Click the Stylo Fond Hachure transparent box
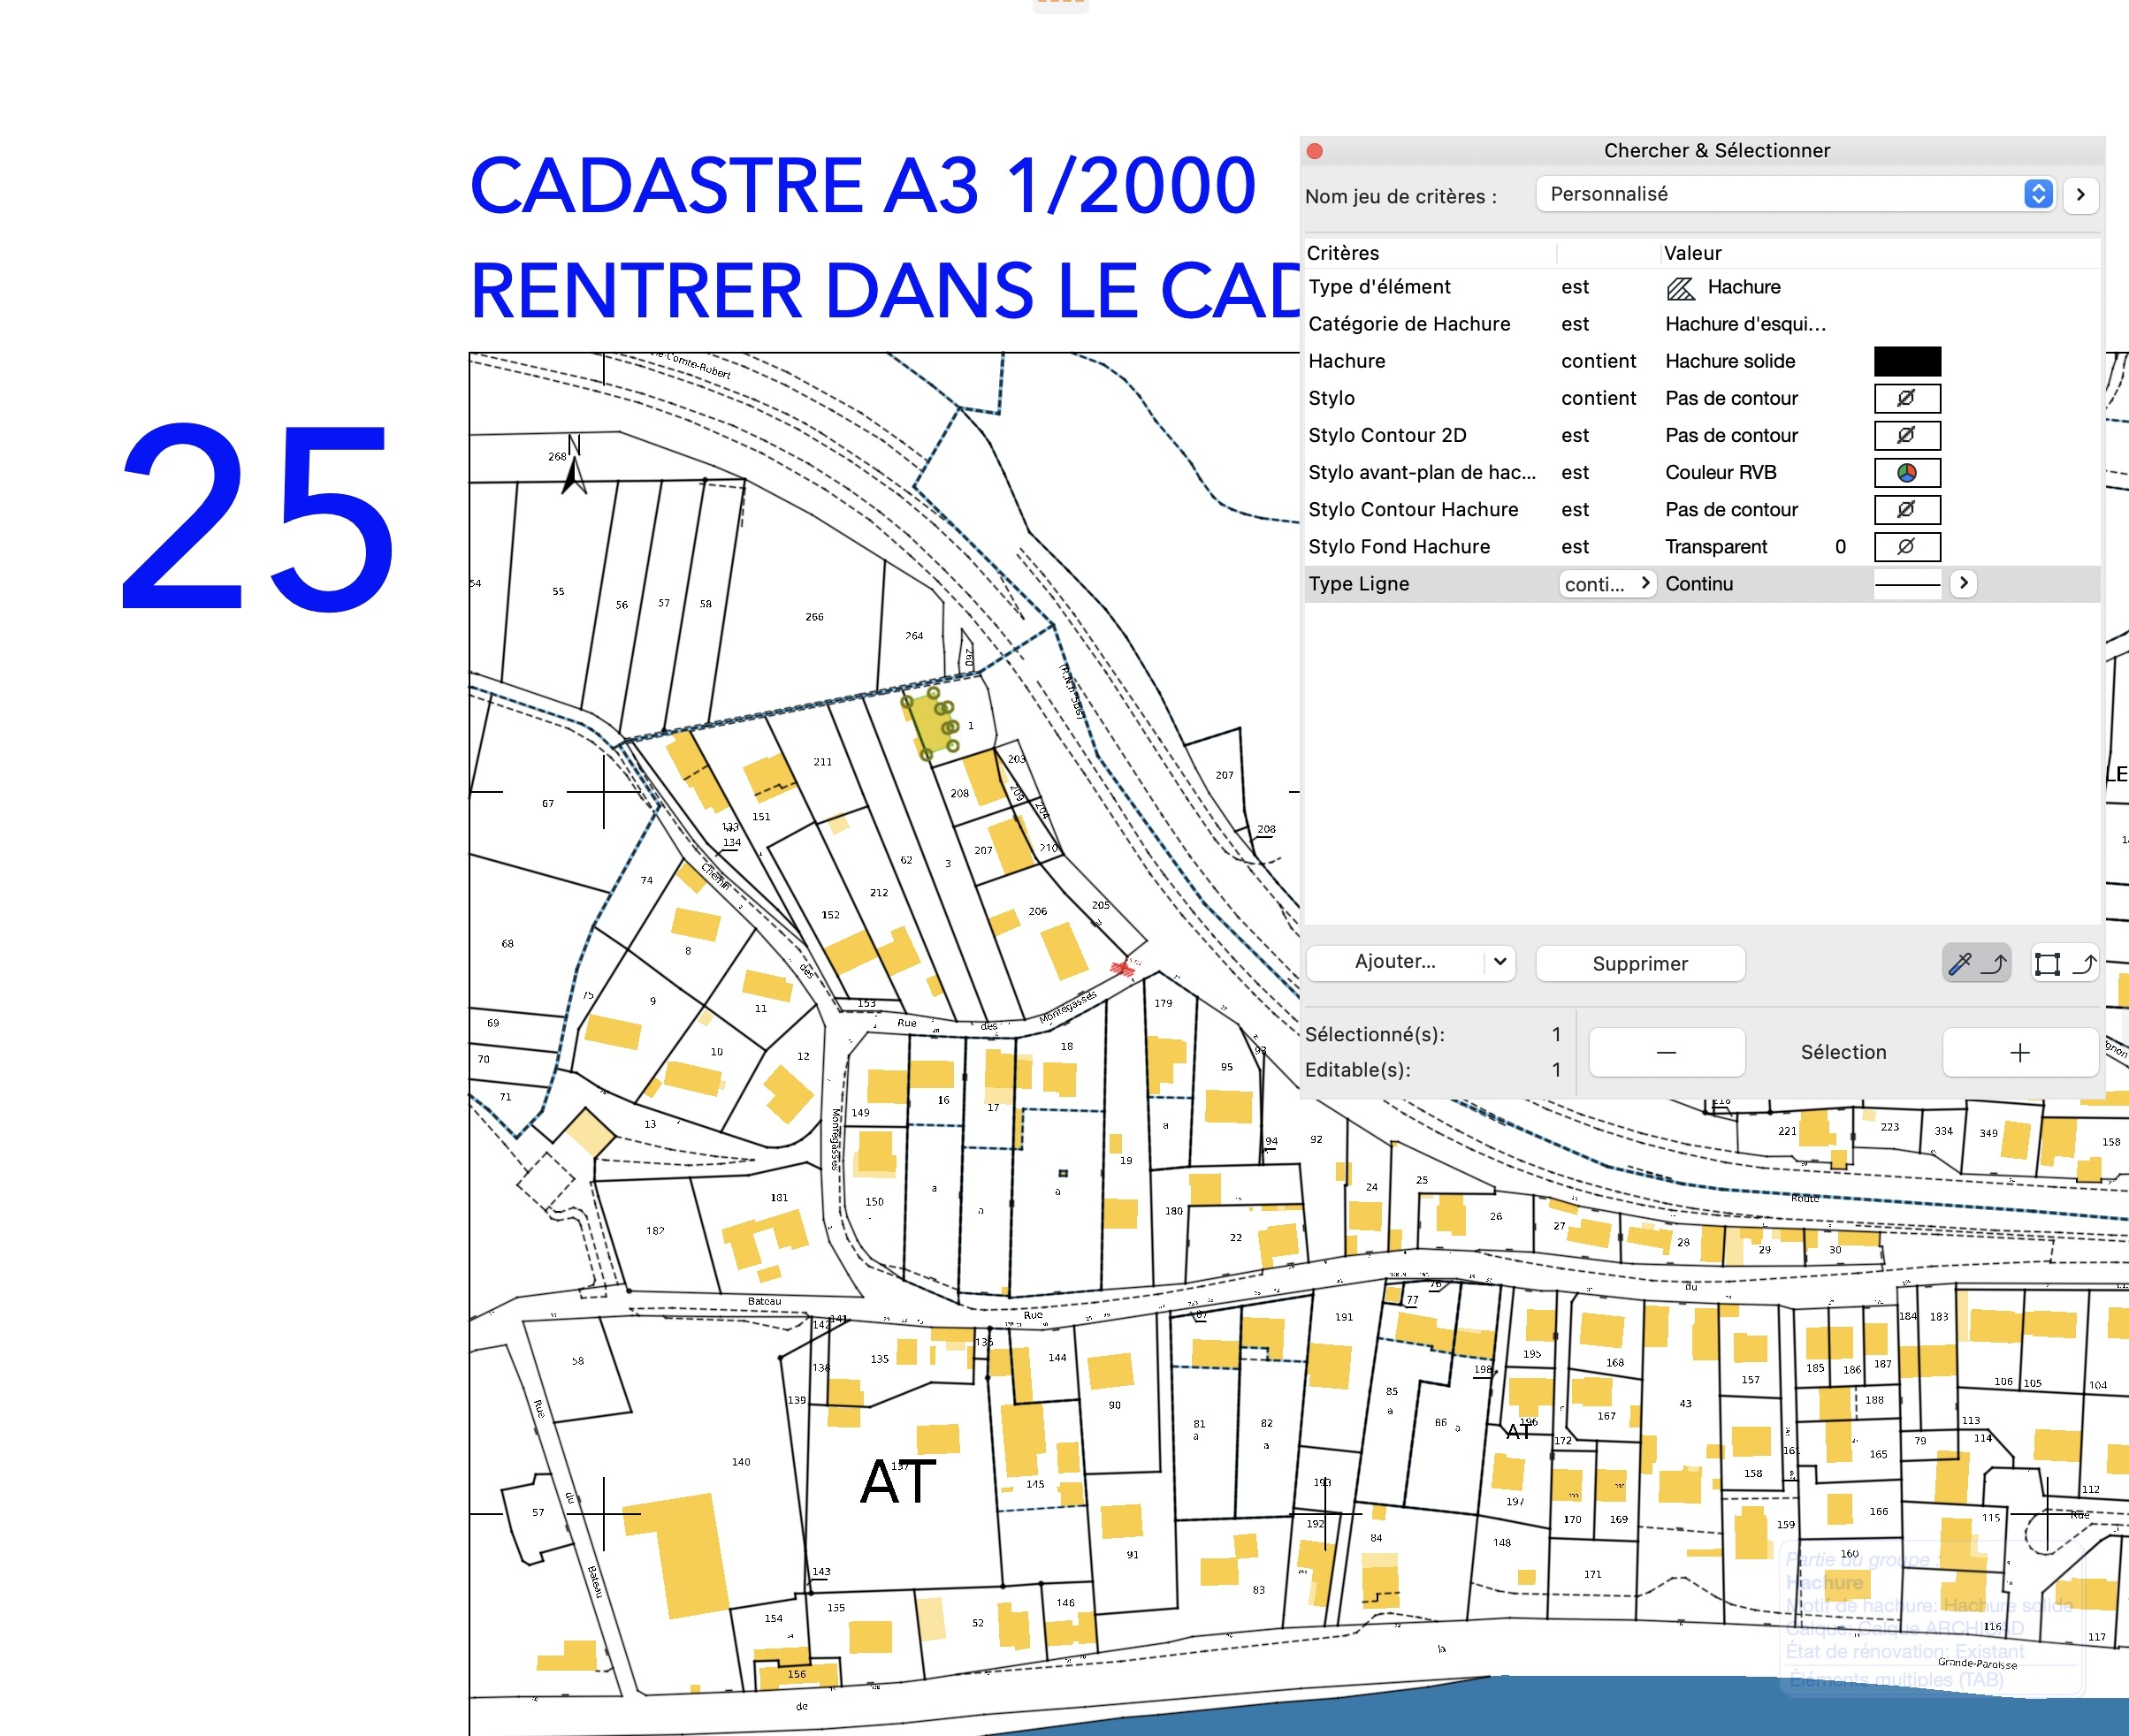Screen dimensions: 2129x1736 pos(1906,546)
